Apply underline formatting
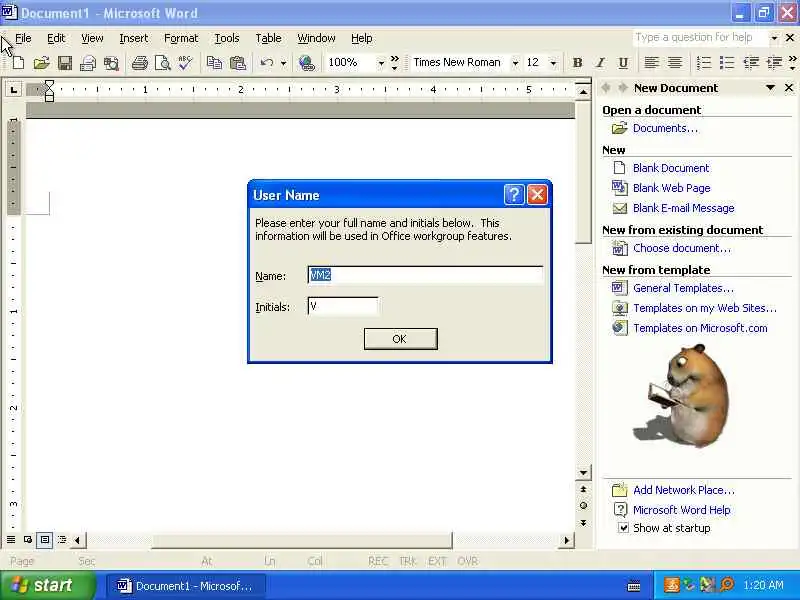Screen dimensions: 800x600 [623, 63]
